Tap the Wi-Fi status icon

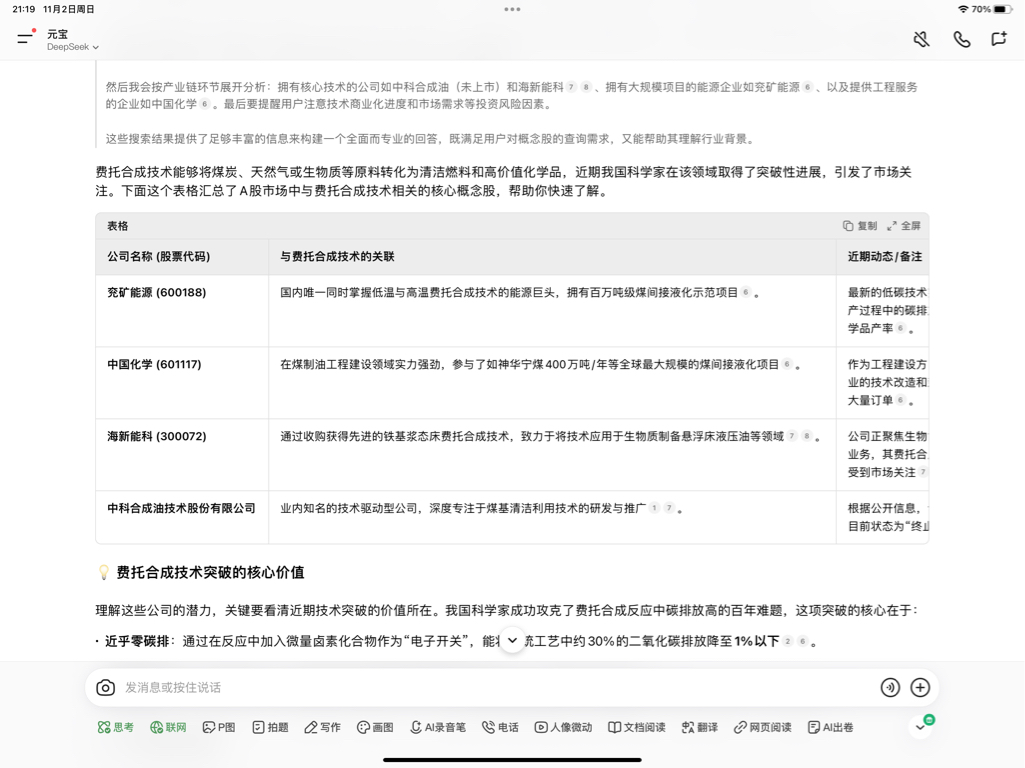click(963, 9)
